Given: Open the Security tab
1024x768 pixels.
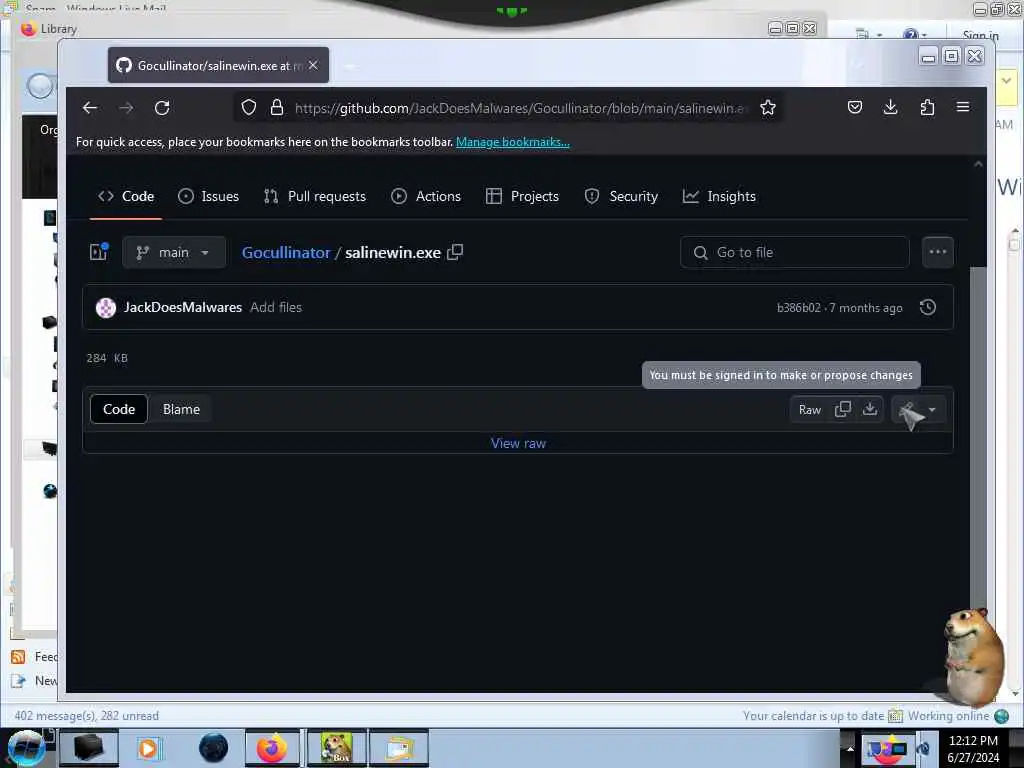Looking at the screenshot, I should [x=621, y=196].
